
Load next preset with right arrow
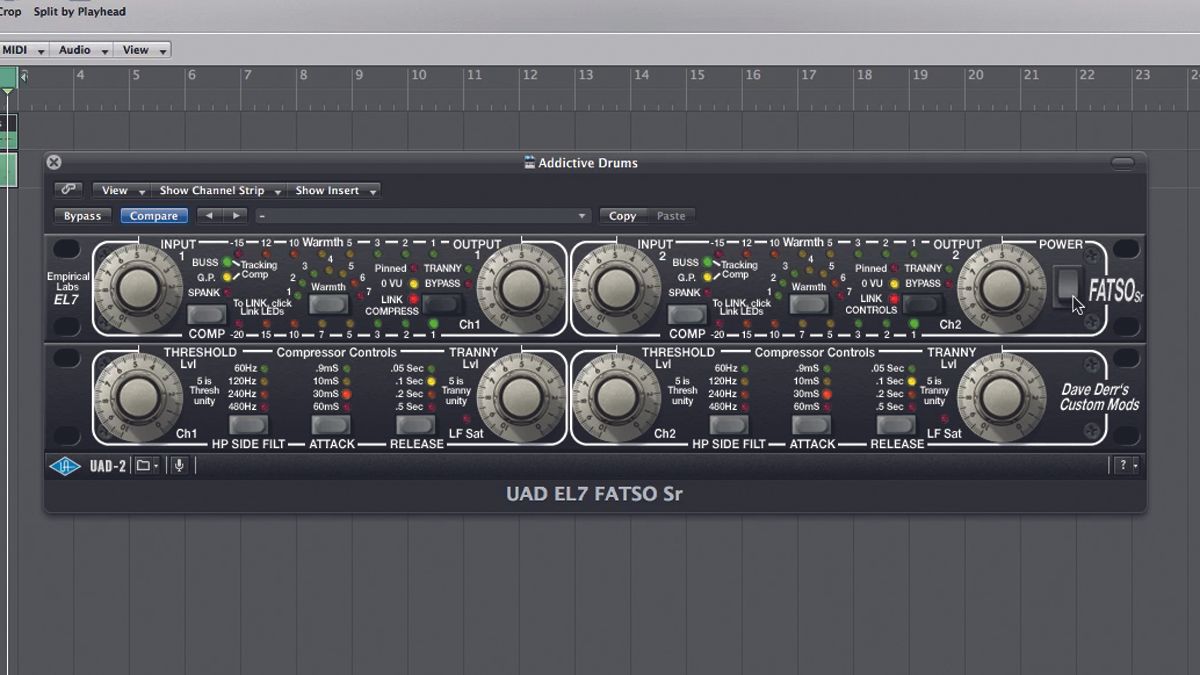[x=235, y=215]
